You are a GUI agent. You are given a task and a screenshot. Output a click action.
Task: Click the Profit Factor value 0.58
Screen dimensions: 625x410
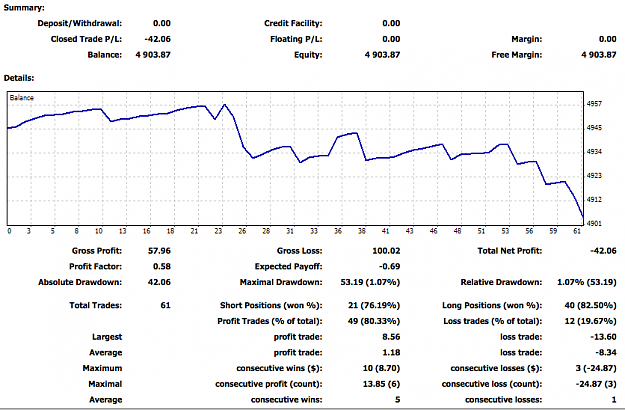162,267
